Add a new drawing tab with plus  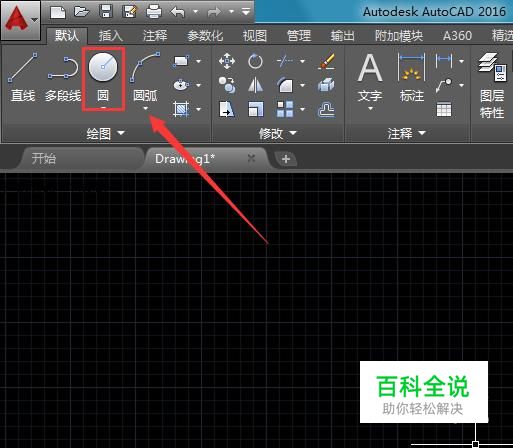coord(286,159)
